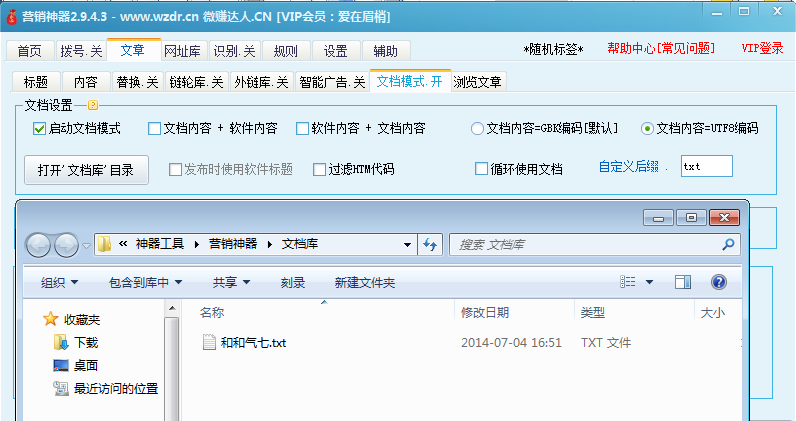Check 文档内容 + 软件内容 checkbox
This screenshot has width=796, height=421.
pos(154,128)
